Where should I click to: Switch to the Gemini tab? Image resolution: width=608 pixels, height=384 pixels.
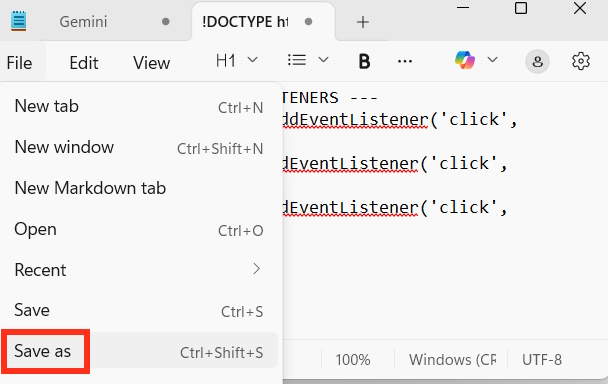83,22
